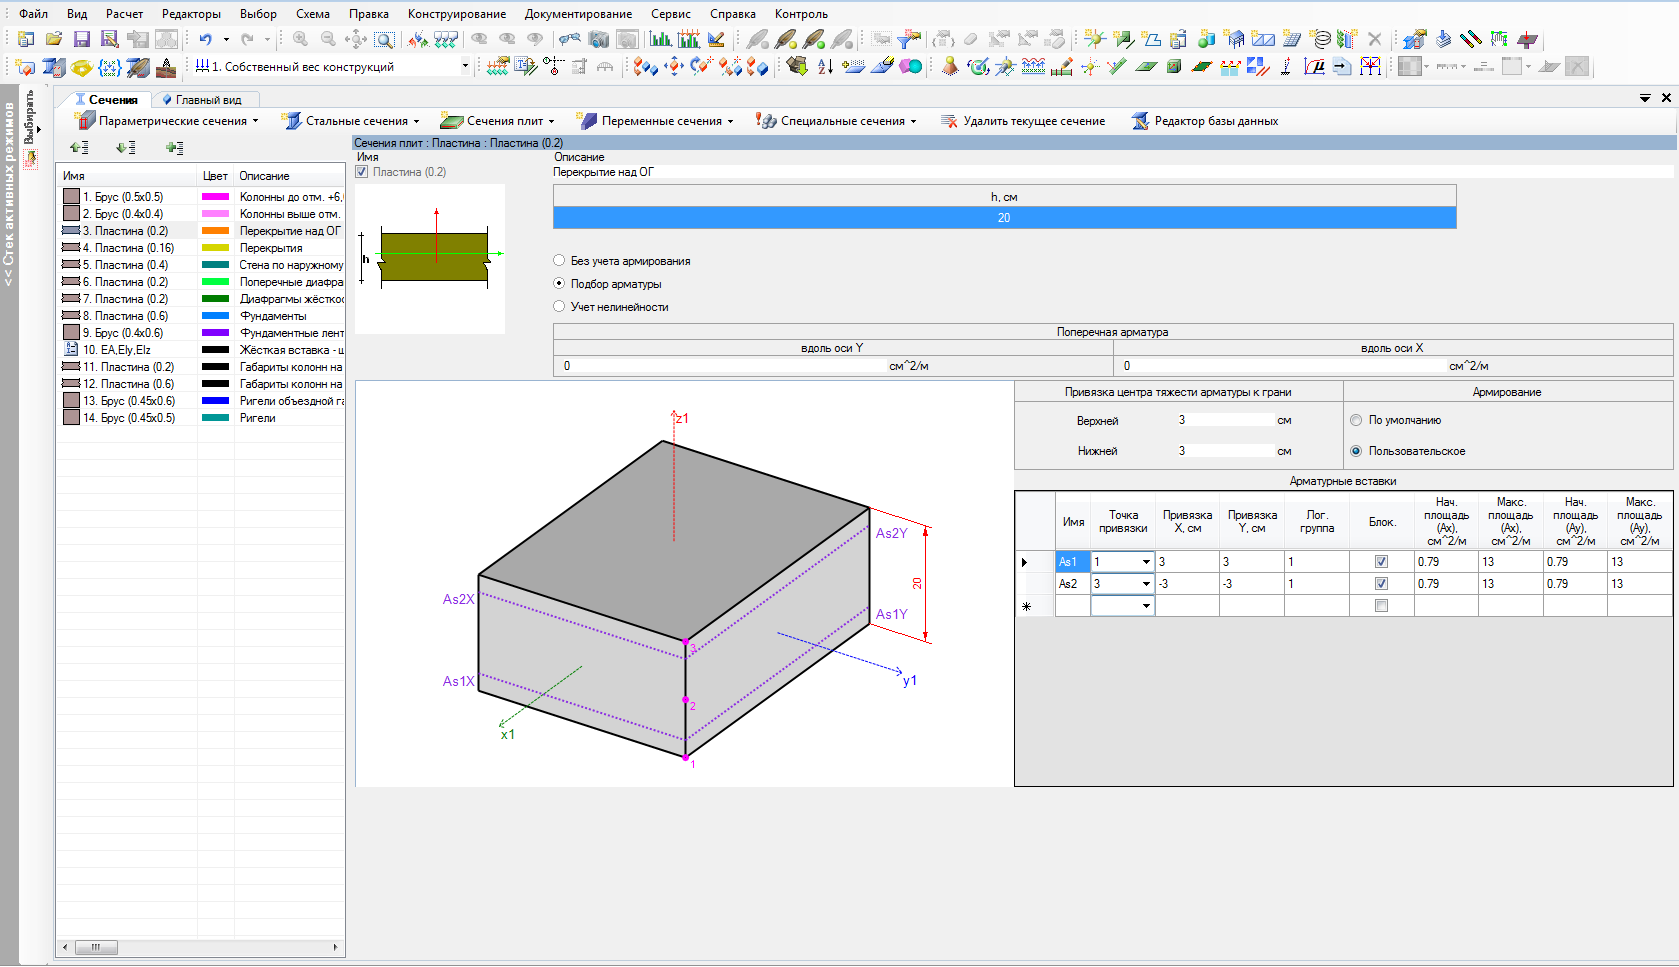This screenshot has height=967, width=1679.
Task: Click the mu coefficient graph icon
Action: tap(1314, 67)
